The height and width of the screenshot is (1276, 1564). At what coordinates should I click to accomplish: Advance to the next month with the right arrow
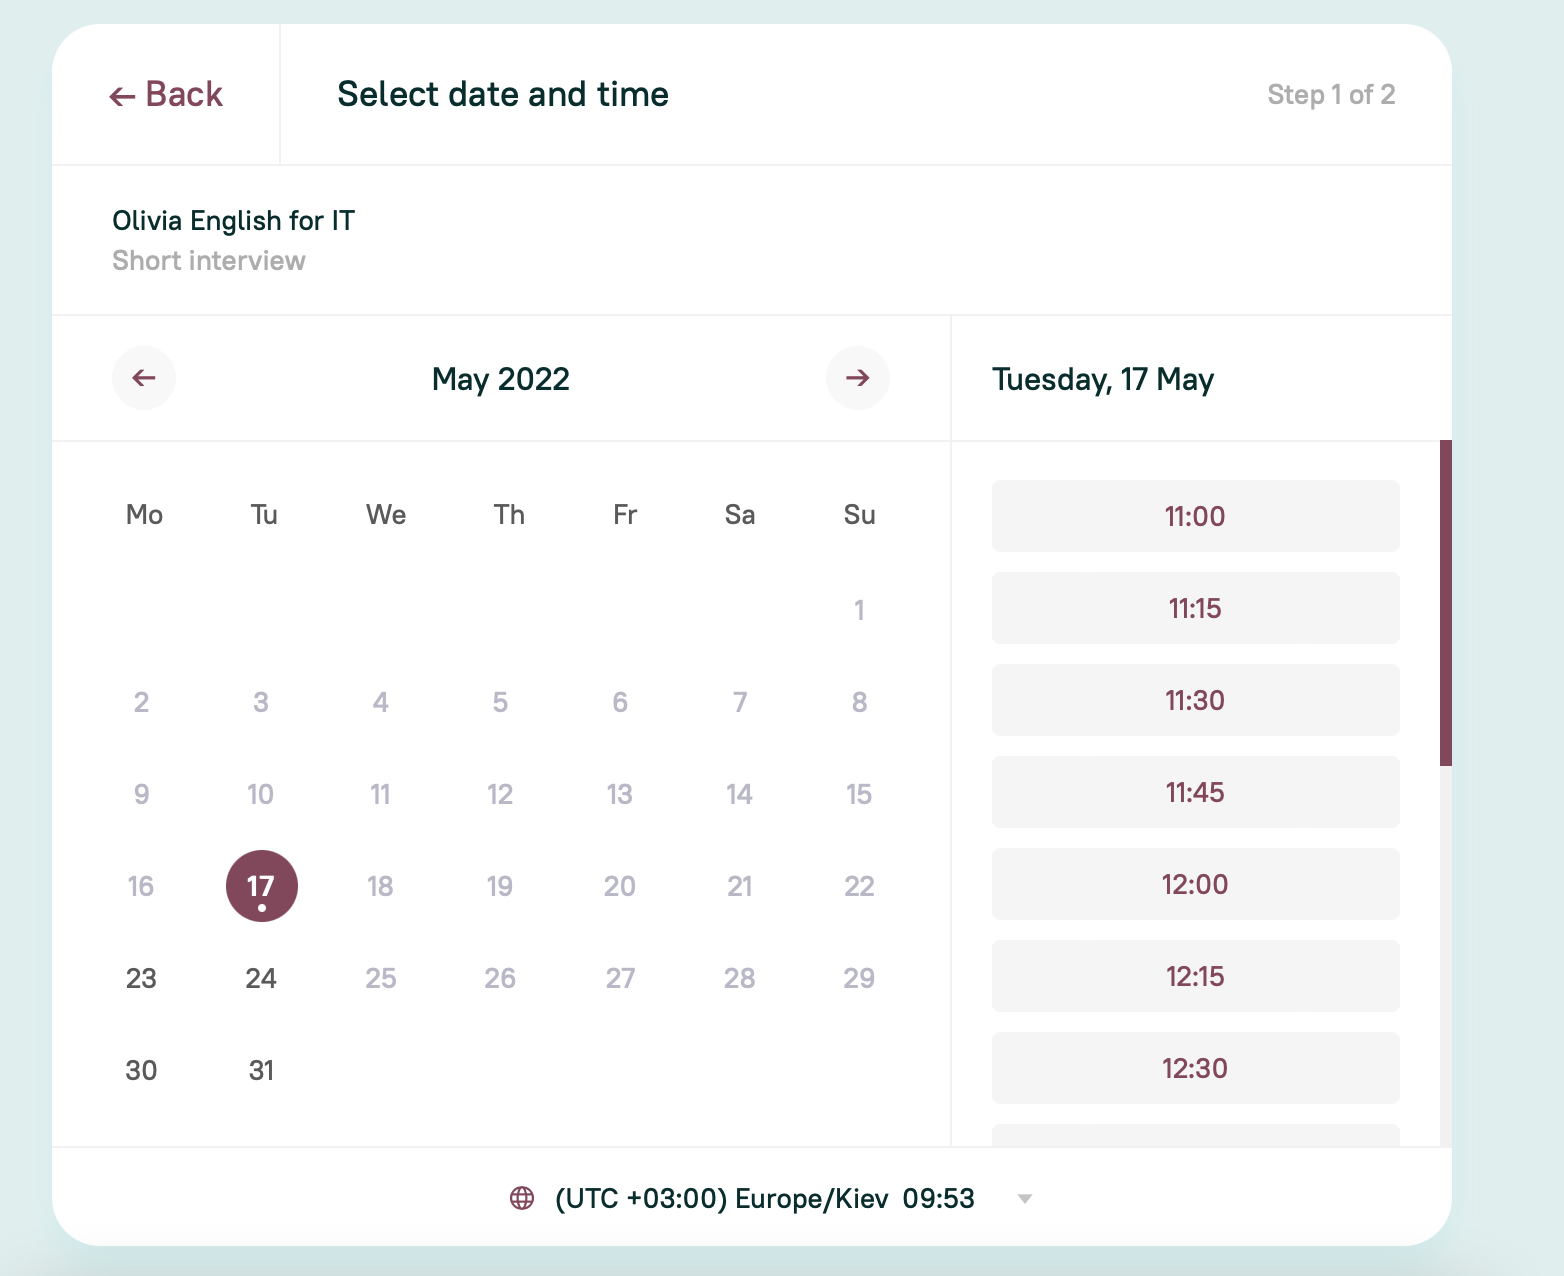click(857, 378)
